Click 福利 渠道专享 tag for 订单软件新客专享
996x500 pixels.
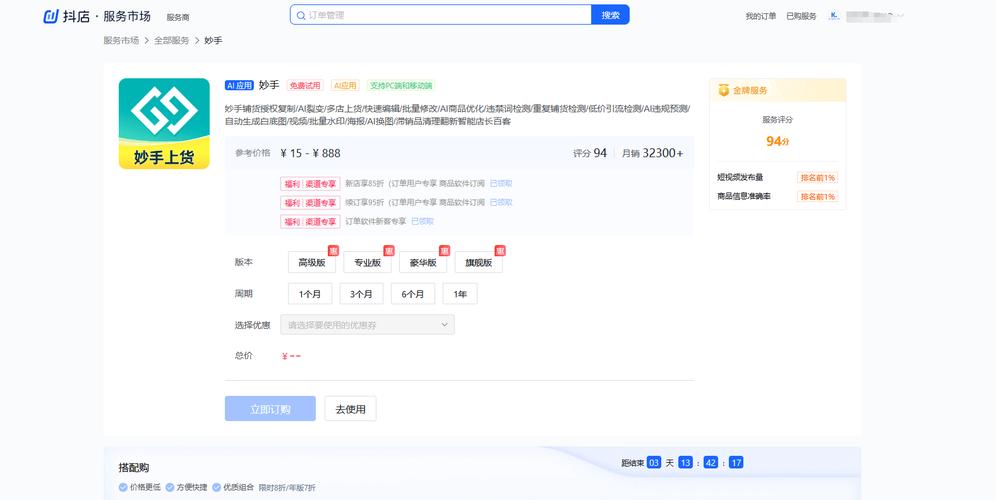click(311, 222)
